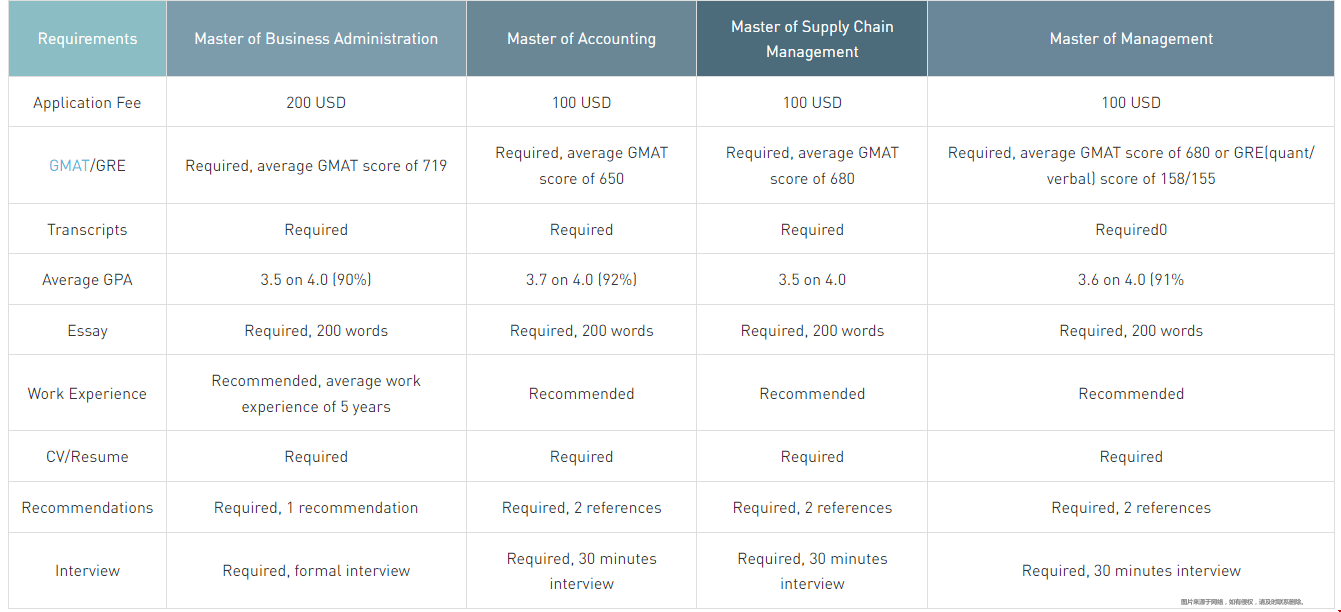
Task: Click the Interview row label
Action: 87,571
